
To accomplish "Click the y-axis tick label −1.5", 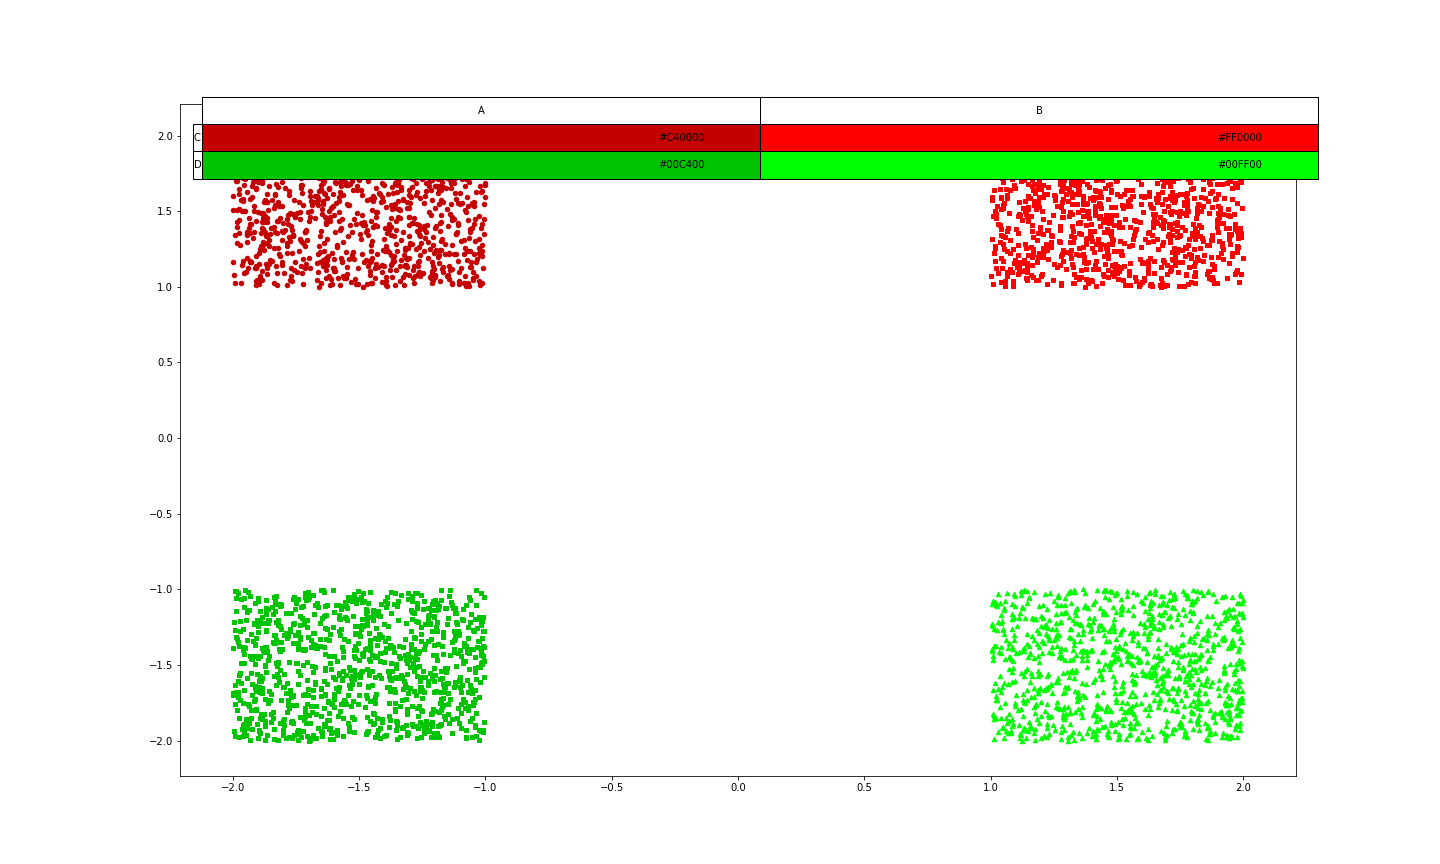I will click(161, 665).
